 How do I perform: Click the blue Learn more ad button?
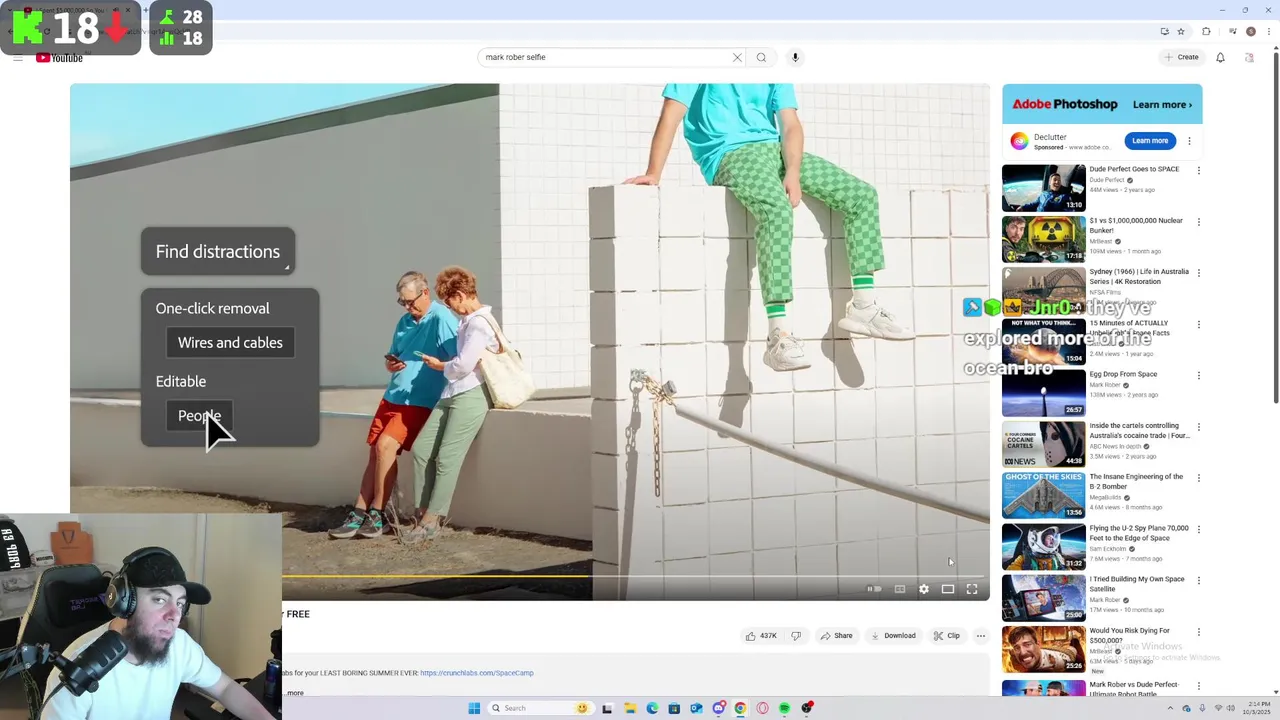[1150, 141]
